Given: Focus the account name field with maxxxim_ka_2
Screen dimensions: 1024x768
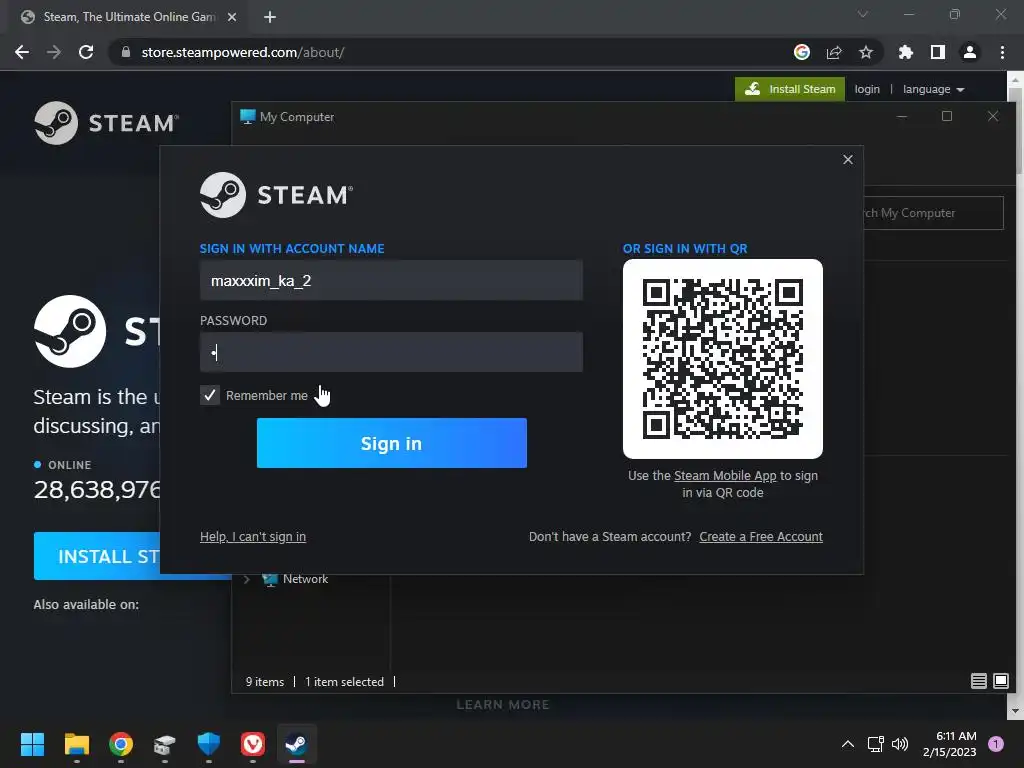Looking at the screenshot, I should 391,280.
